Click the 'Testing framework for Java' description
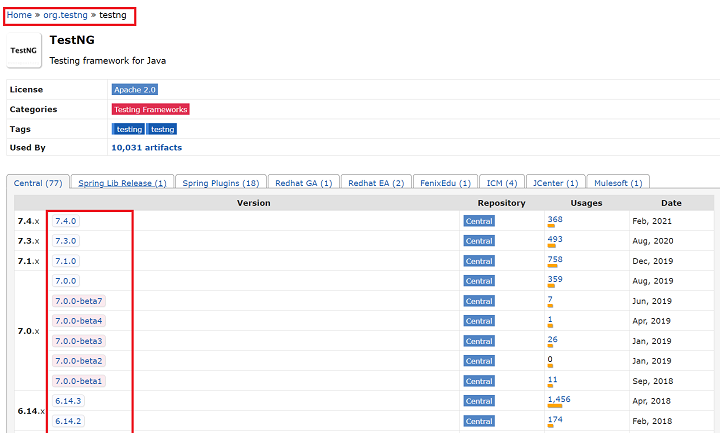The width and height of the screenshot is (720, 433). [x=107, y=61]
